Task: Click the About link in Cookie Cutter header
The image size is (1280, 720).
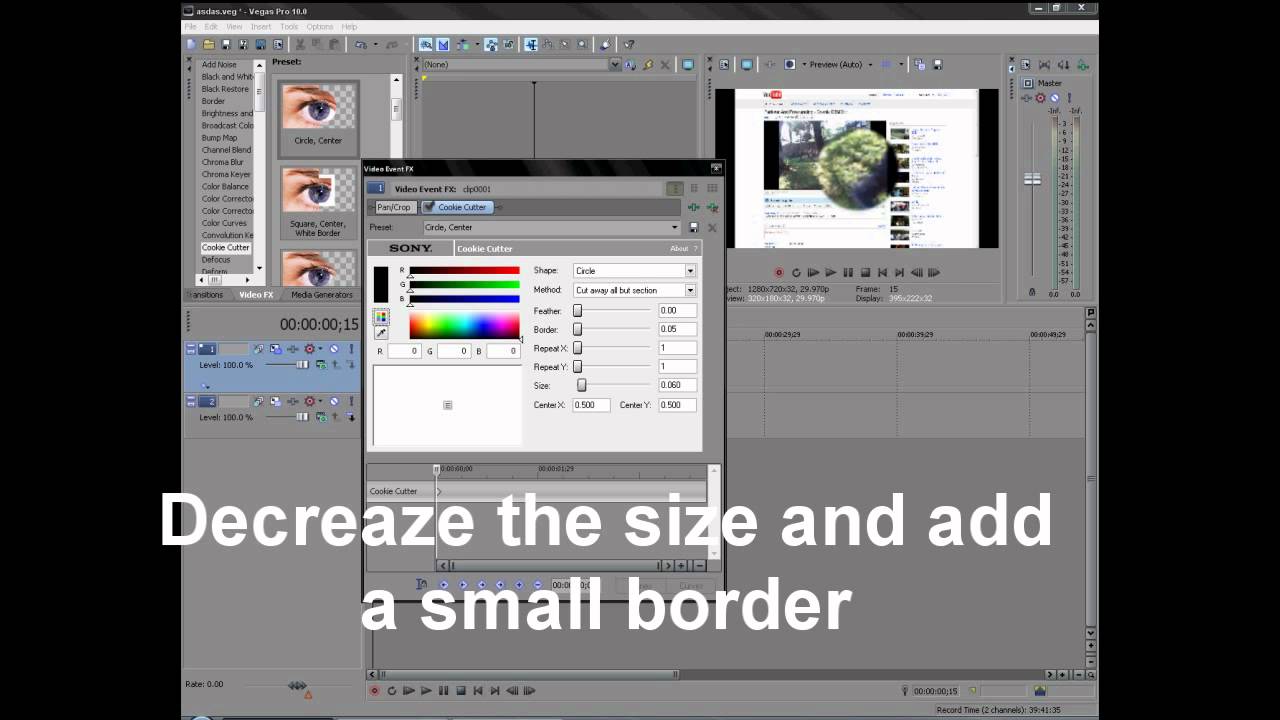Action: click(x=679, y=249)
